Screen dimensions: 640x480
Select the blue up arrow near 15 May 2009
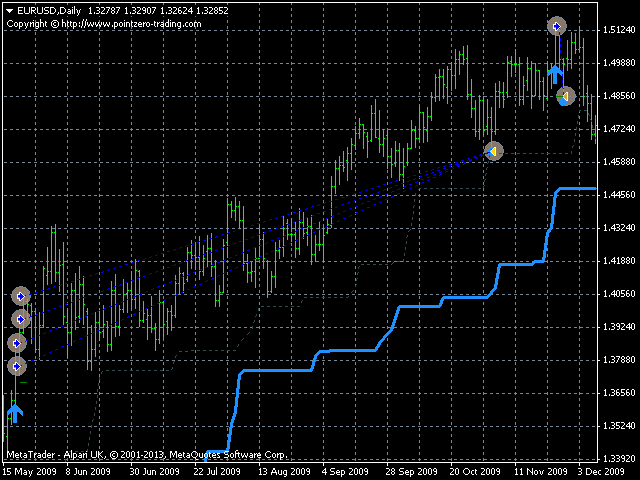[x=15, y=412]
